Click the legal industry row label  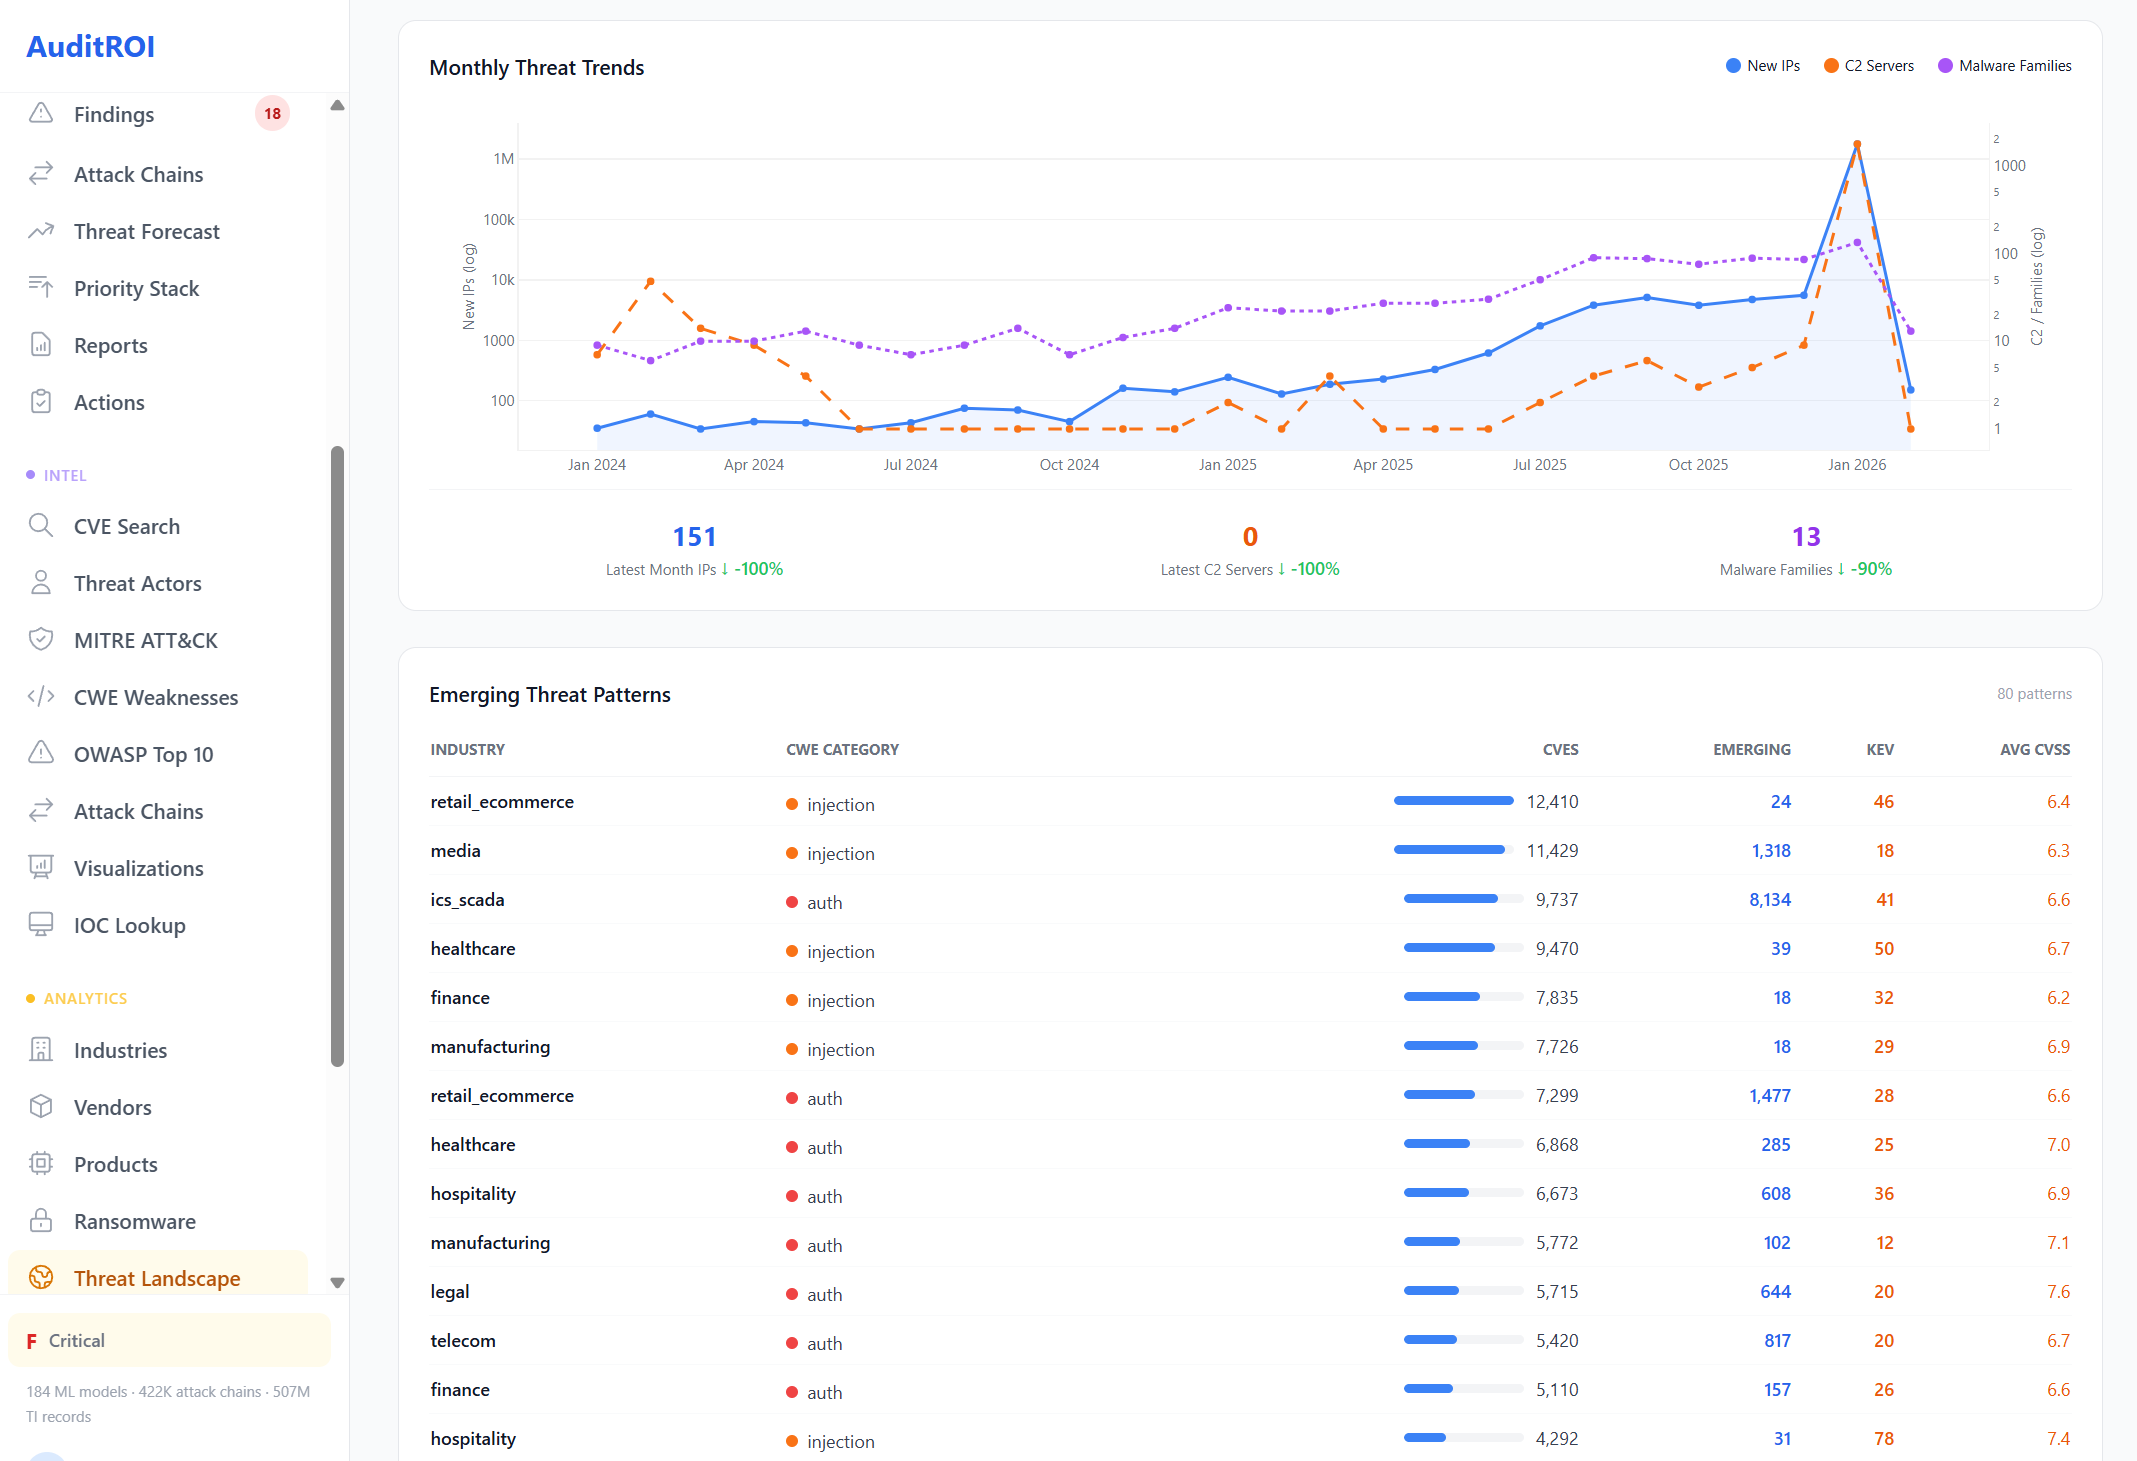[x=450, y=1292]
